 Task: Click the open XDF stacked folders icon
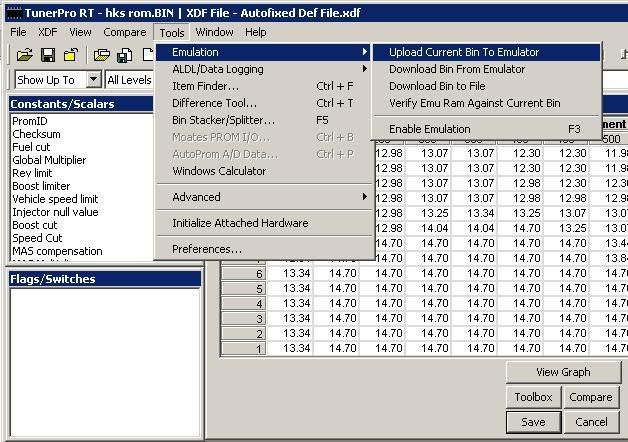(x=102, y=54)
